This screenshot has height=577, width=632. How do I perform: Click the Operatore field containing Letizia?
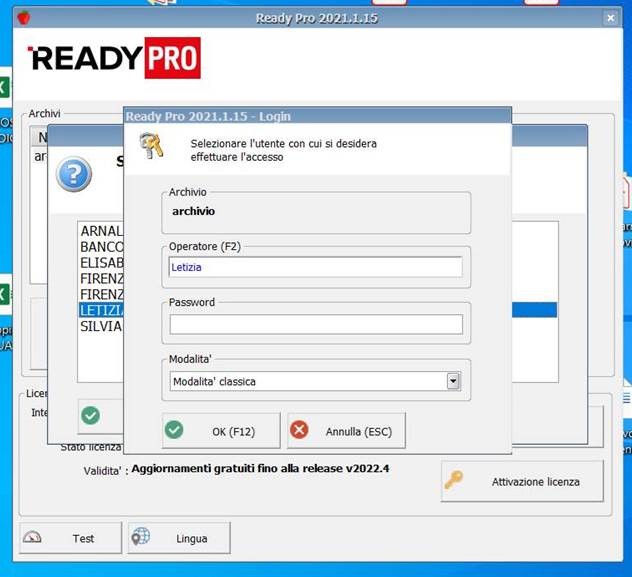pyautogui.click(x=316, y=267)
